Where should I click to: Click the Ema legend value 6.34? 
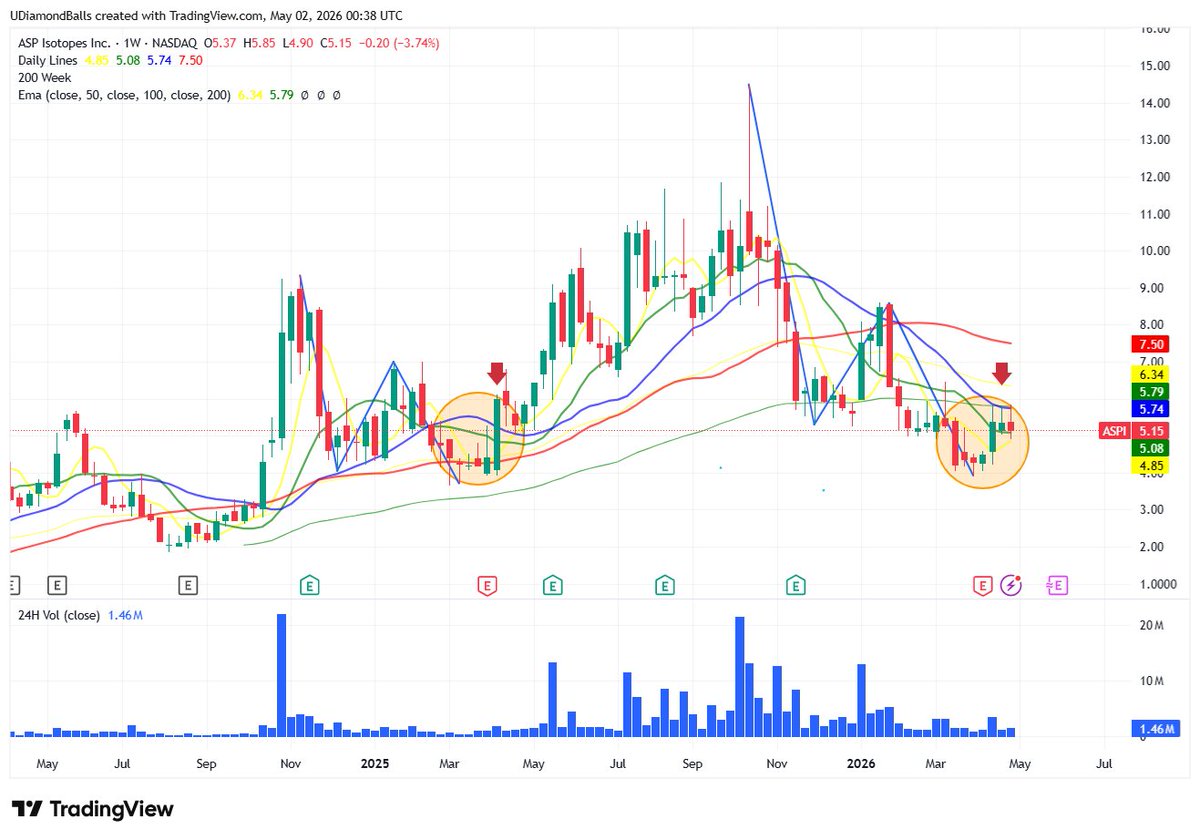coord(250,94)
